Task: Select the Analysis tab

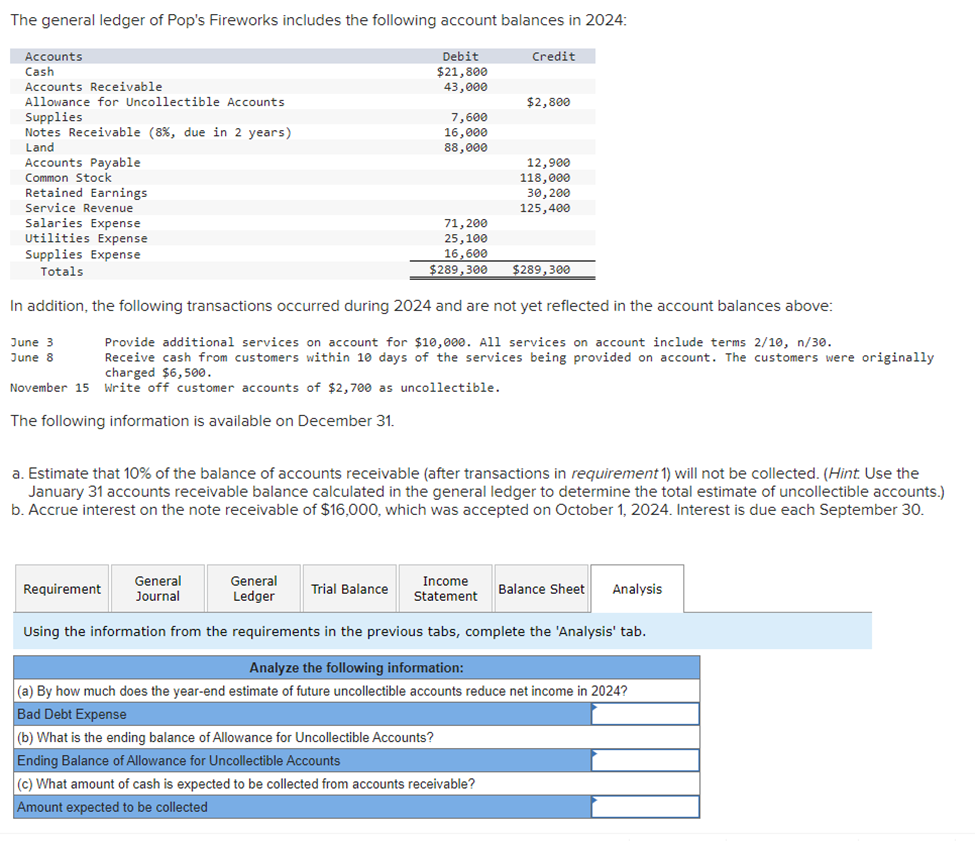Action: 637,588
